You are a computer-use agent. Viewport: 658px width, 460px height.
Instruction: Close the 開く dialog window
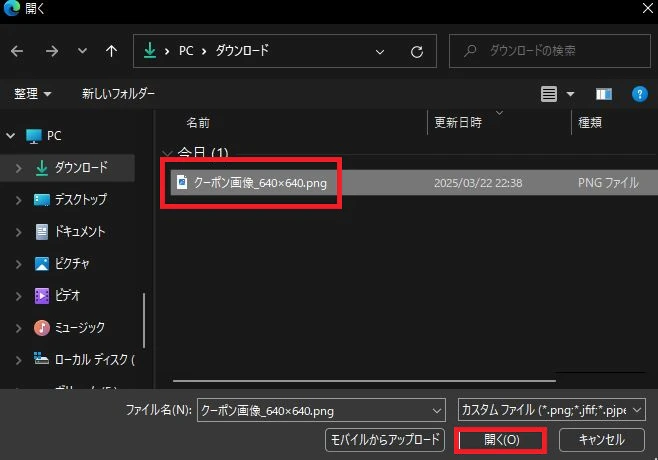[648, 8]
